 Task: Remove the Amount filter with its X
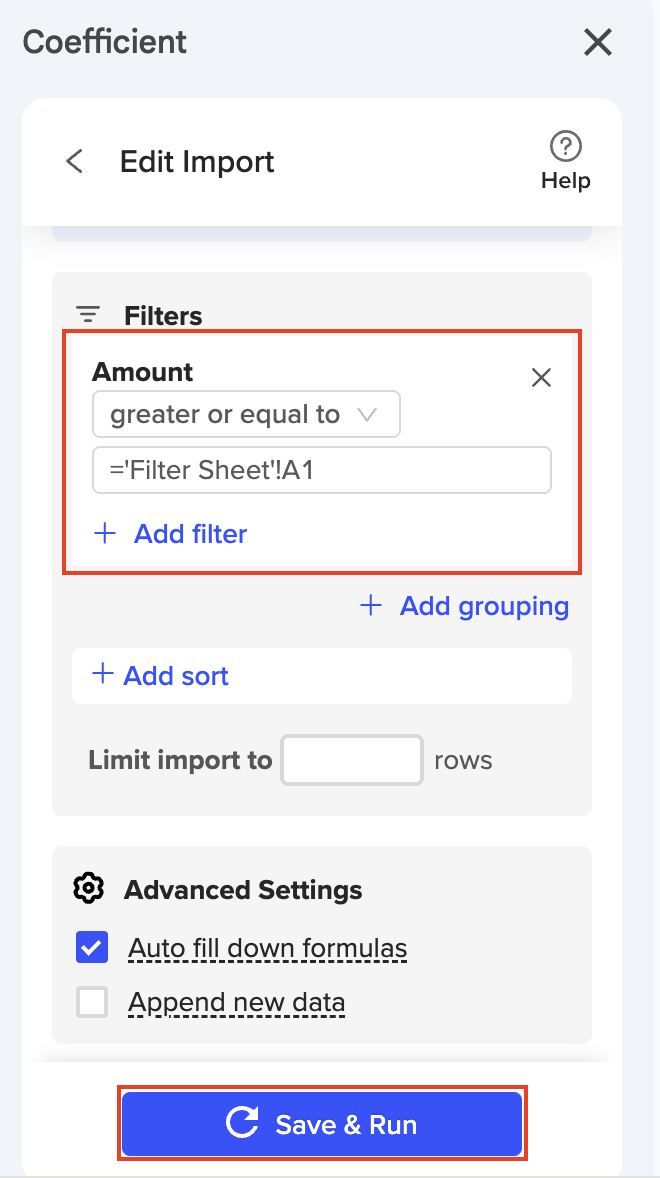541,377
